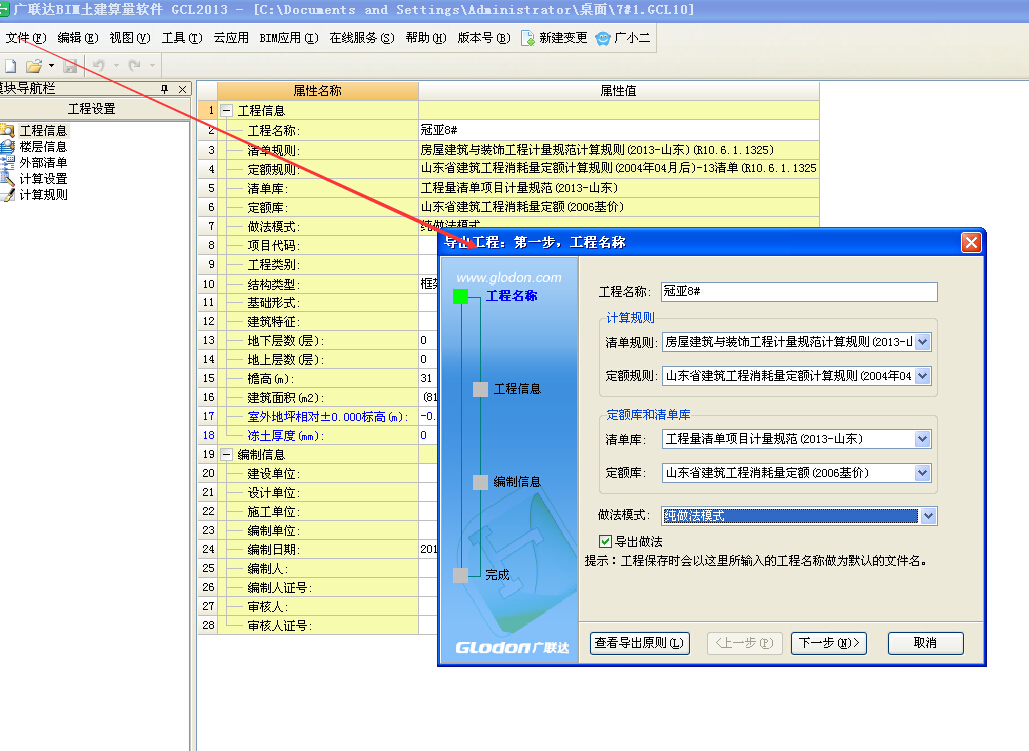The image size is (1029, 751).
Task: Click the 工程信息 wizard step marker
Action: (480, 389)
